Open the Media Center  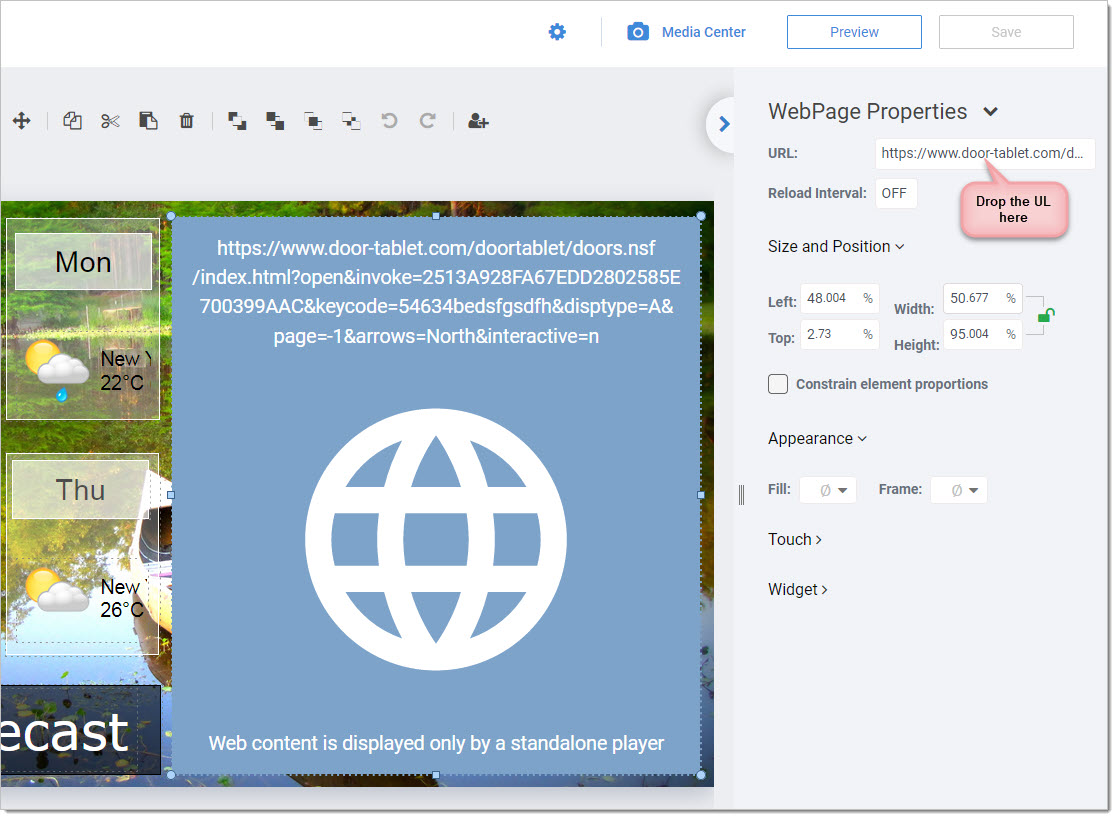687,32
